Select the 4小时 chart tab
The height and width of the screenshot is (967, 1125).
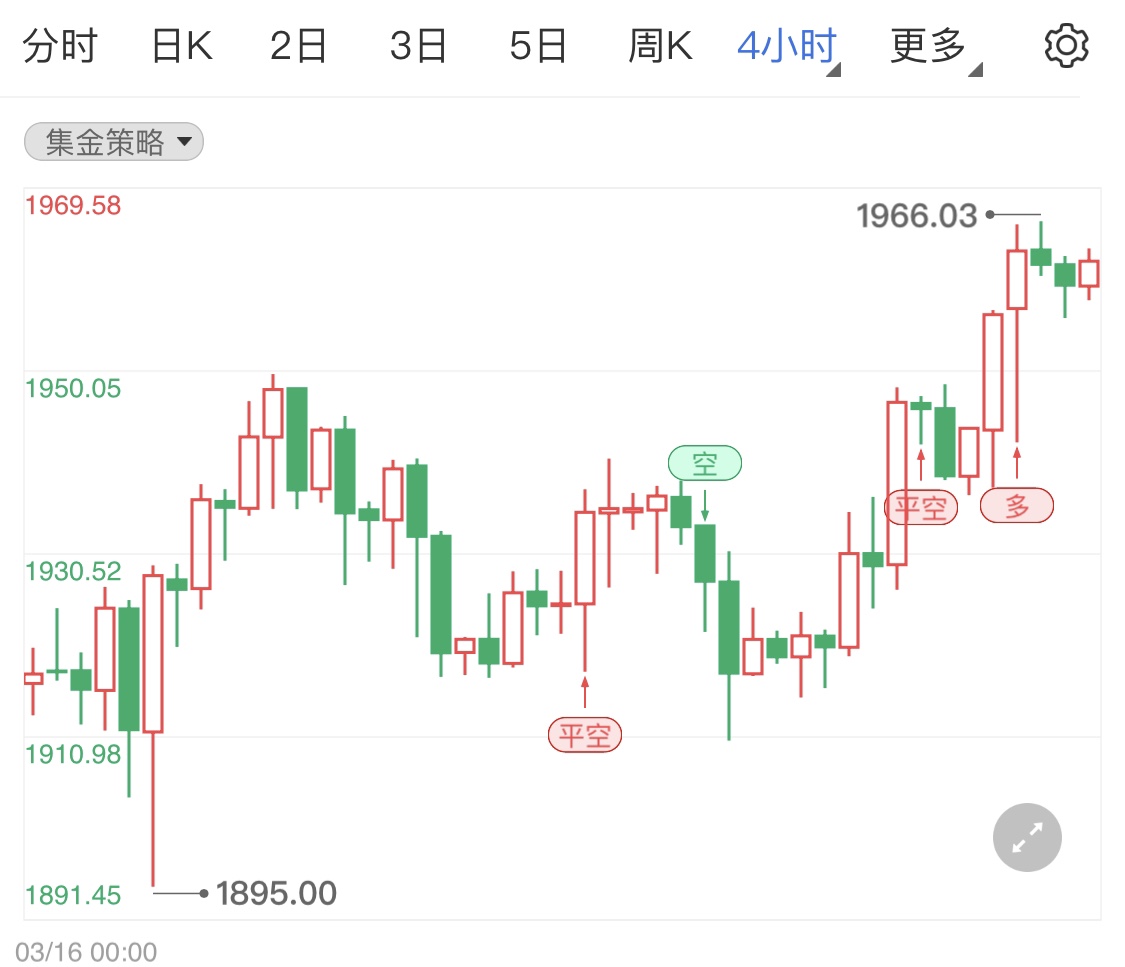click(x=787, y=46)
